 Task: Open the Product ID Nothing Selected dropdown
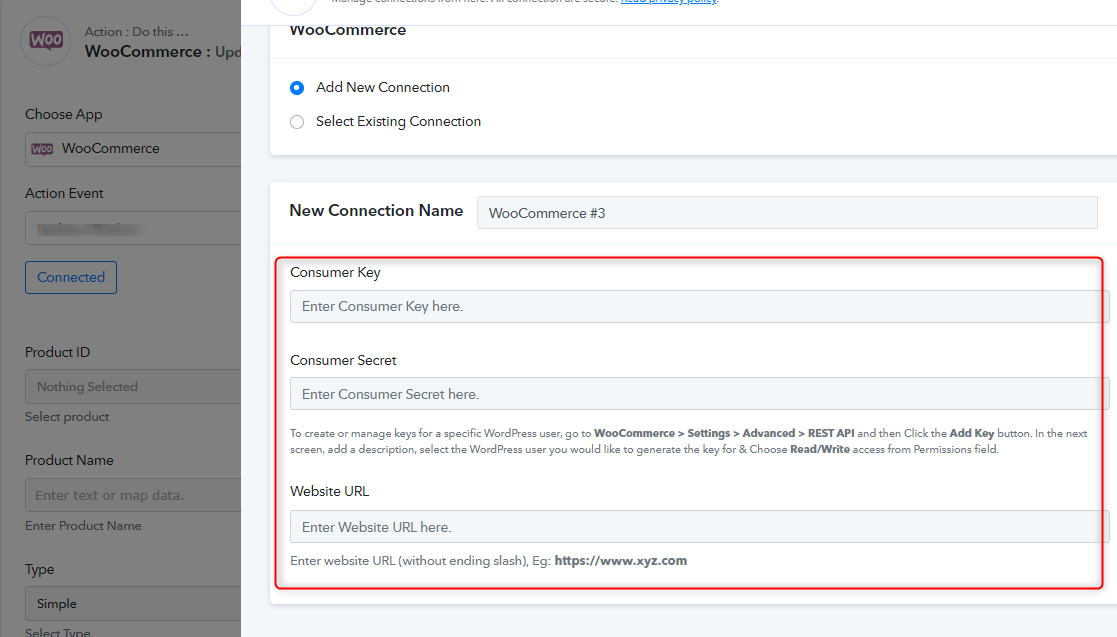tap(133, 386)
